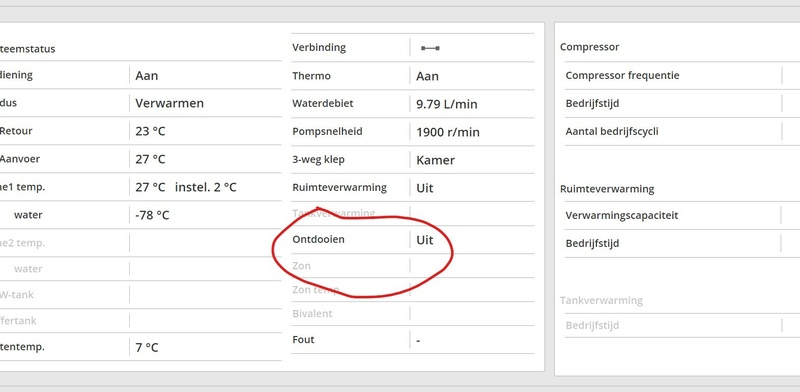Click the Verbinding connection status icon
The width and height of the screenshot is (800, 392).
tap(430, 48)
